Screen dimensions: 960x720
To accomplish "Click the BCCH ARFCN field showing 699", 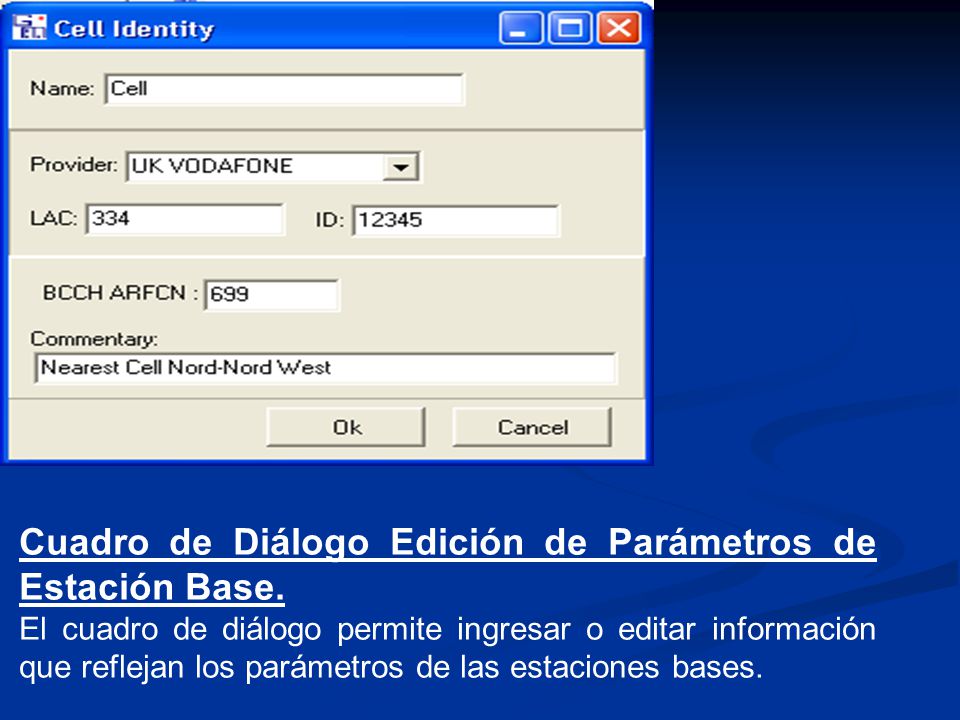I will click(x=271, y=295).
